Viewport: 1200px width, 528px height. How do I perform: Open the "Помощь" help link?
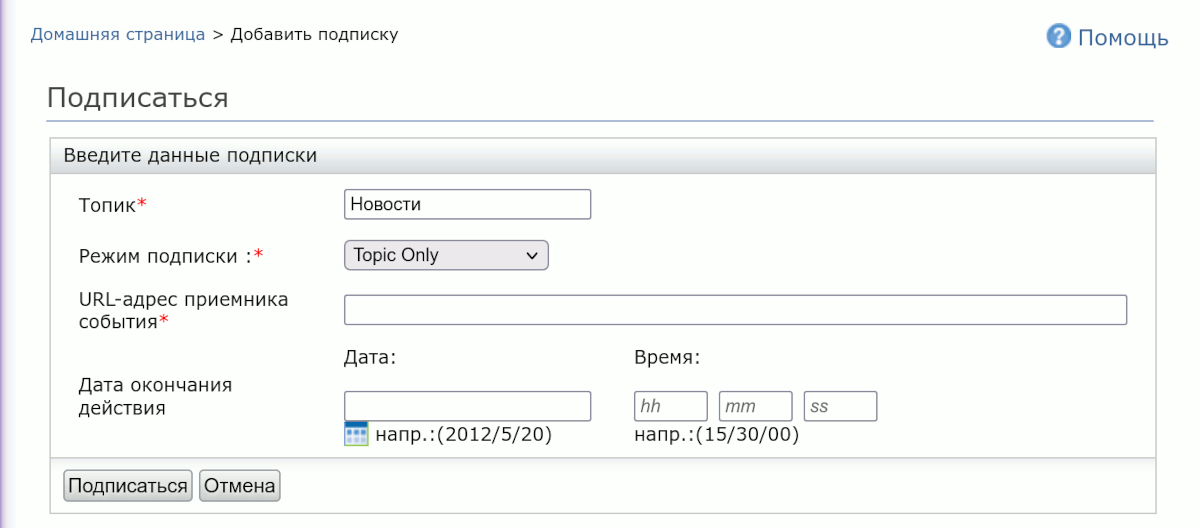[x=1122, y=38]
